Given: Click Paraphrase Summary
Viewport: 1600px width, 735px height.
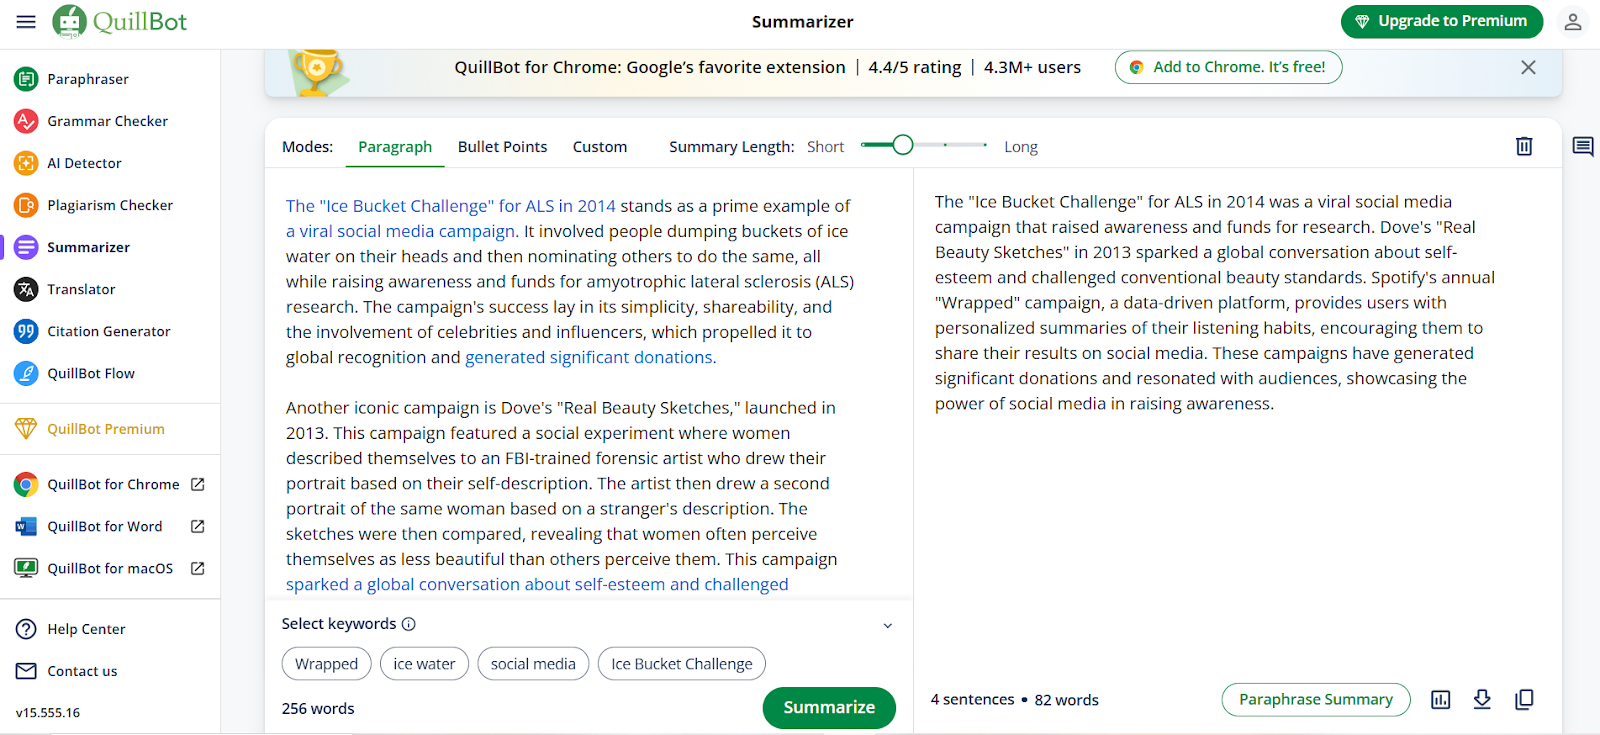Looking at the screenshot, I should point(1315,699).
